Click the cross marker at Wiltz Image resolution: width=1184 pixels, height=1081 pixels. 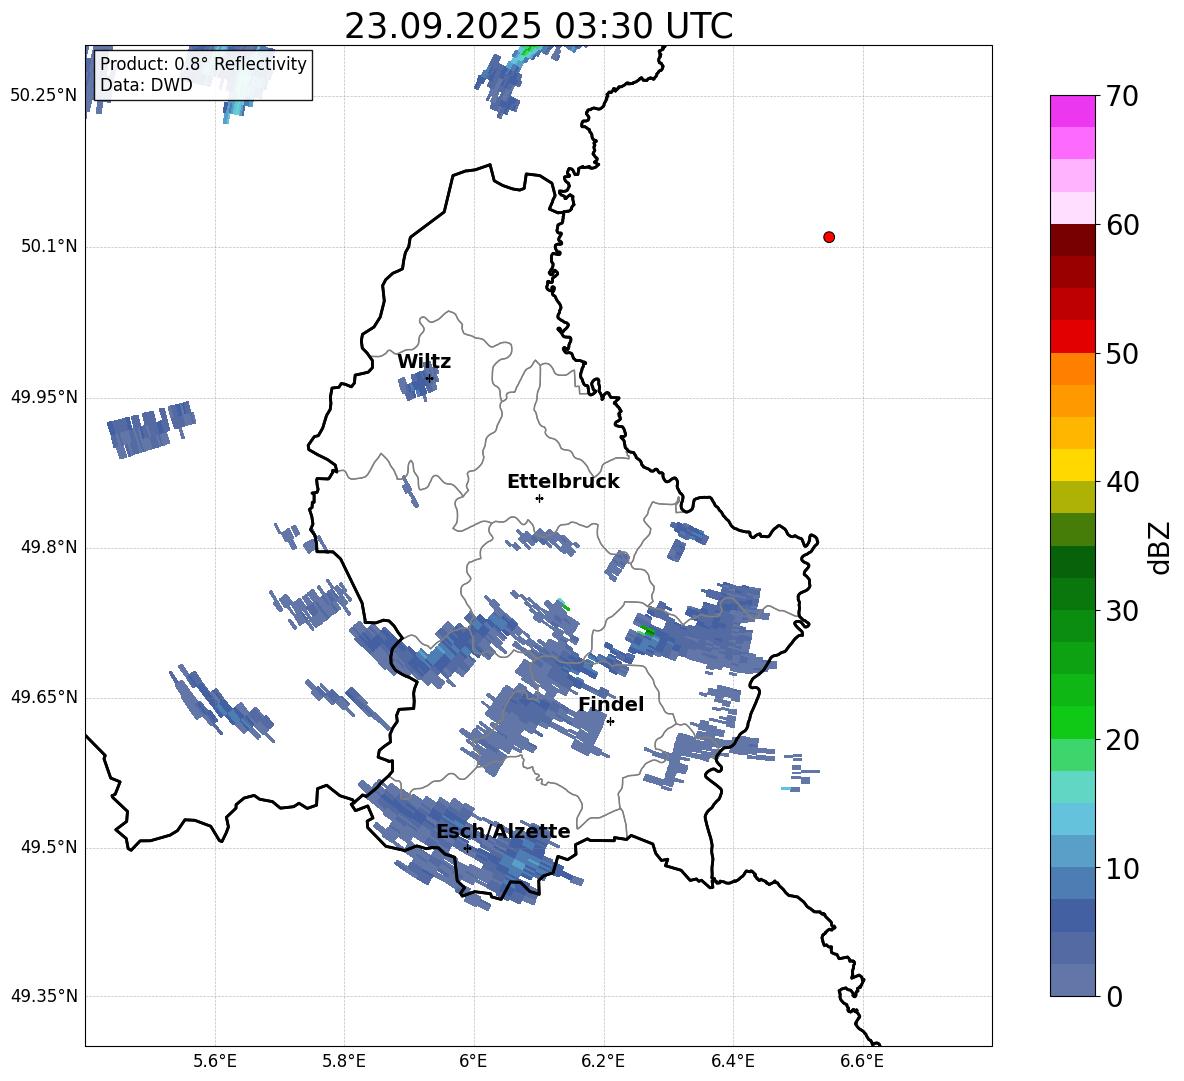coord(430,378)
